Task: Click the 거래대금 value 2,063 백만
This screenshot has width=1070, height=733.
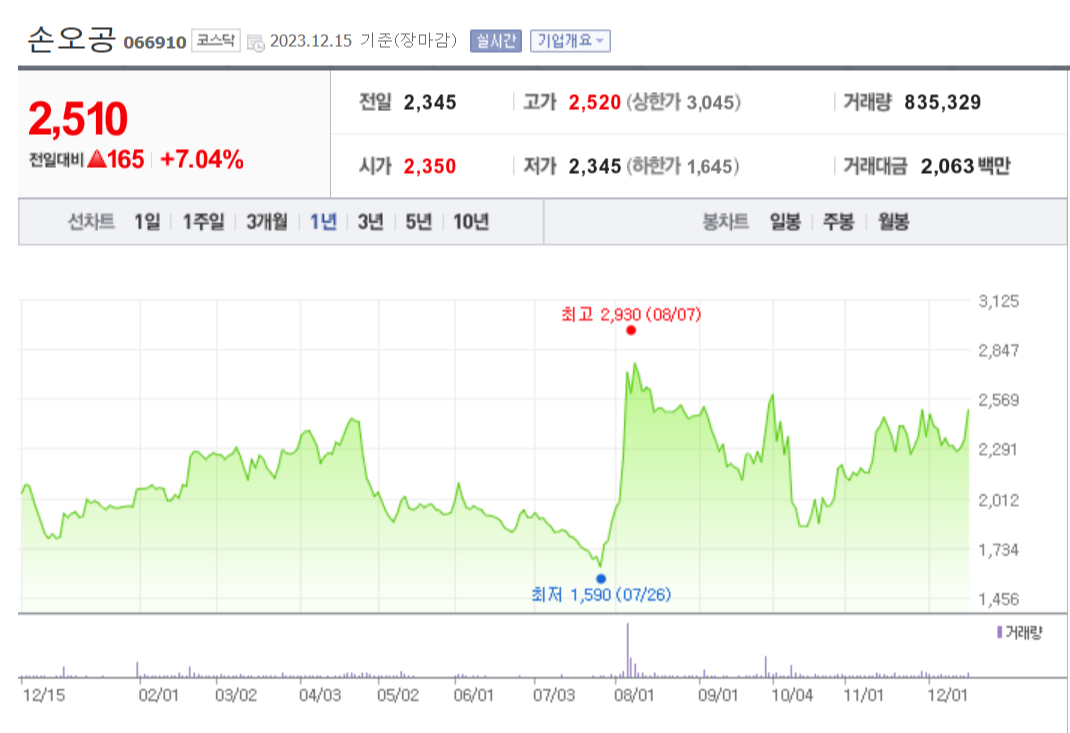Action: coord(965,167)
